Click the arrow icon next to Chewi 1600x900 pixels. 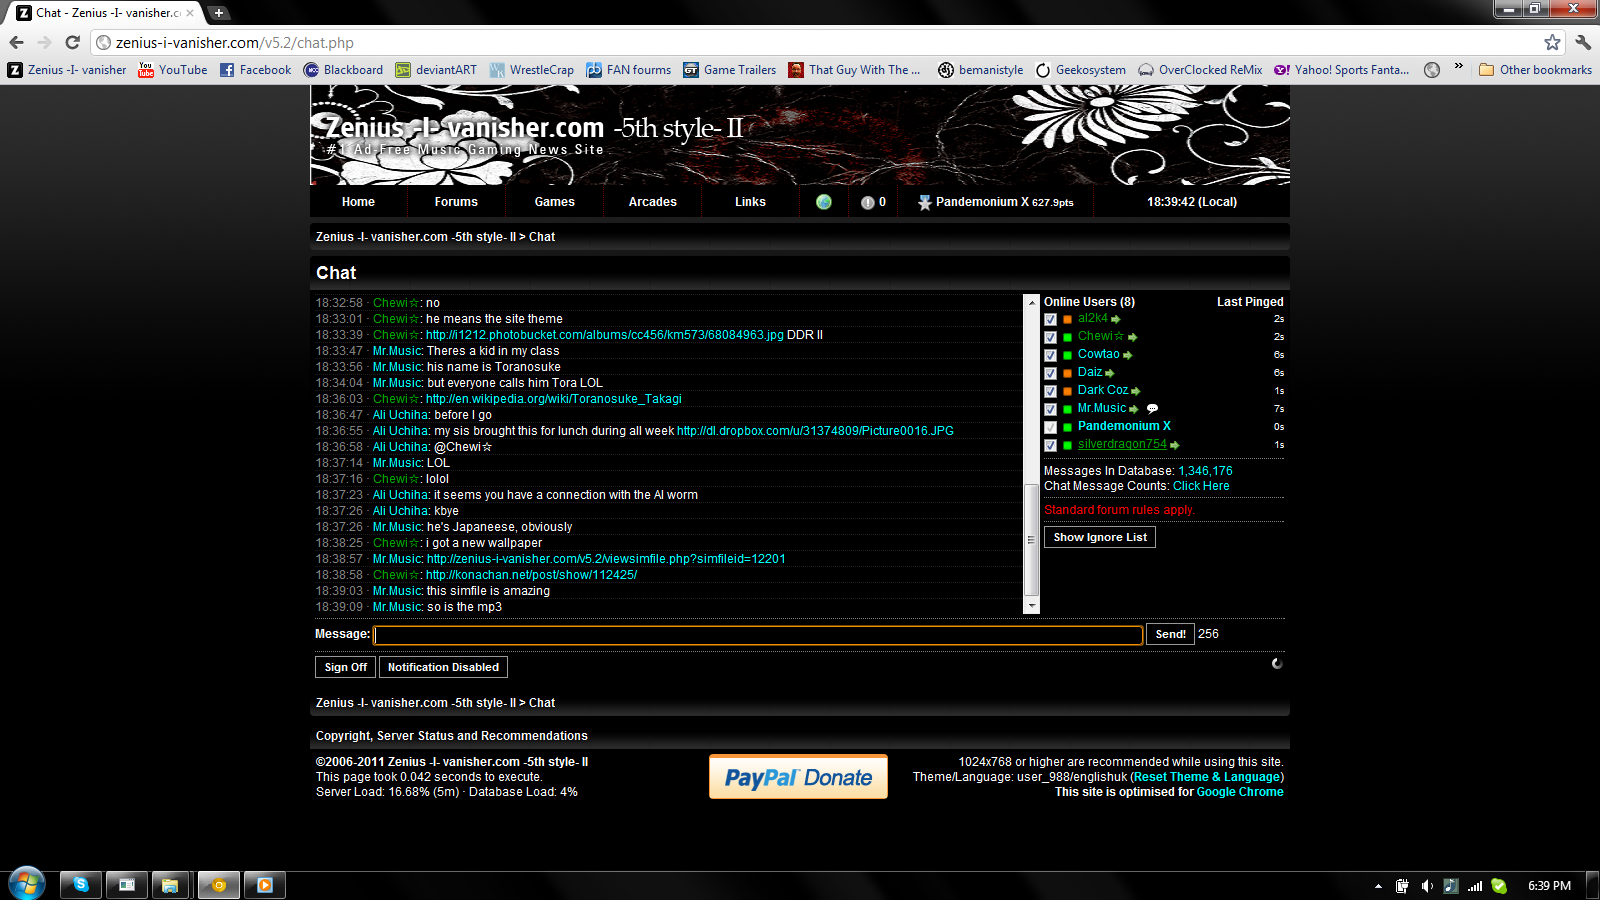pyautogui.click(x=1133, y=337)
